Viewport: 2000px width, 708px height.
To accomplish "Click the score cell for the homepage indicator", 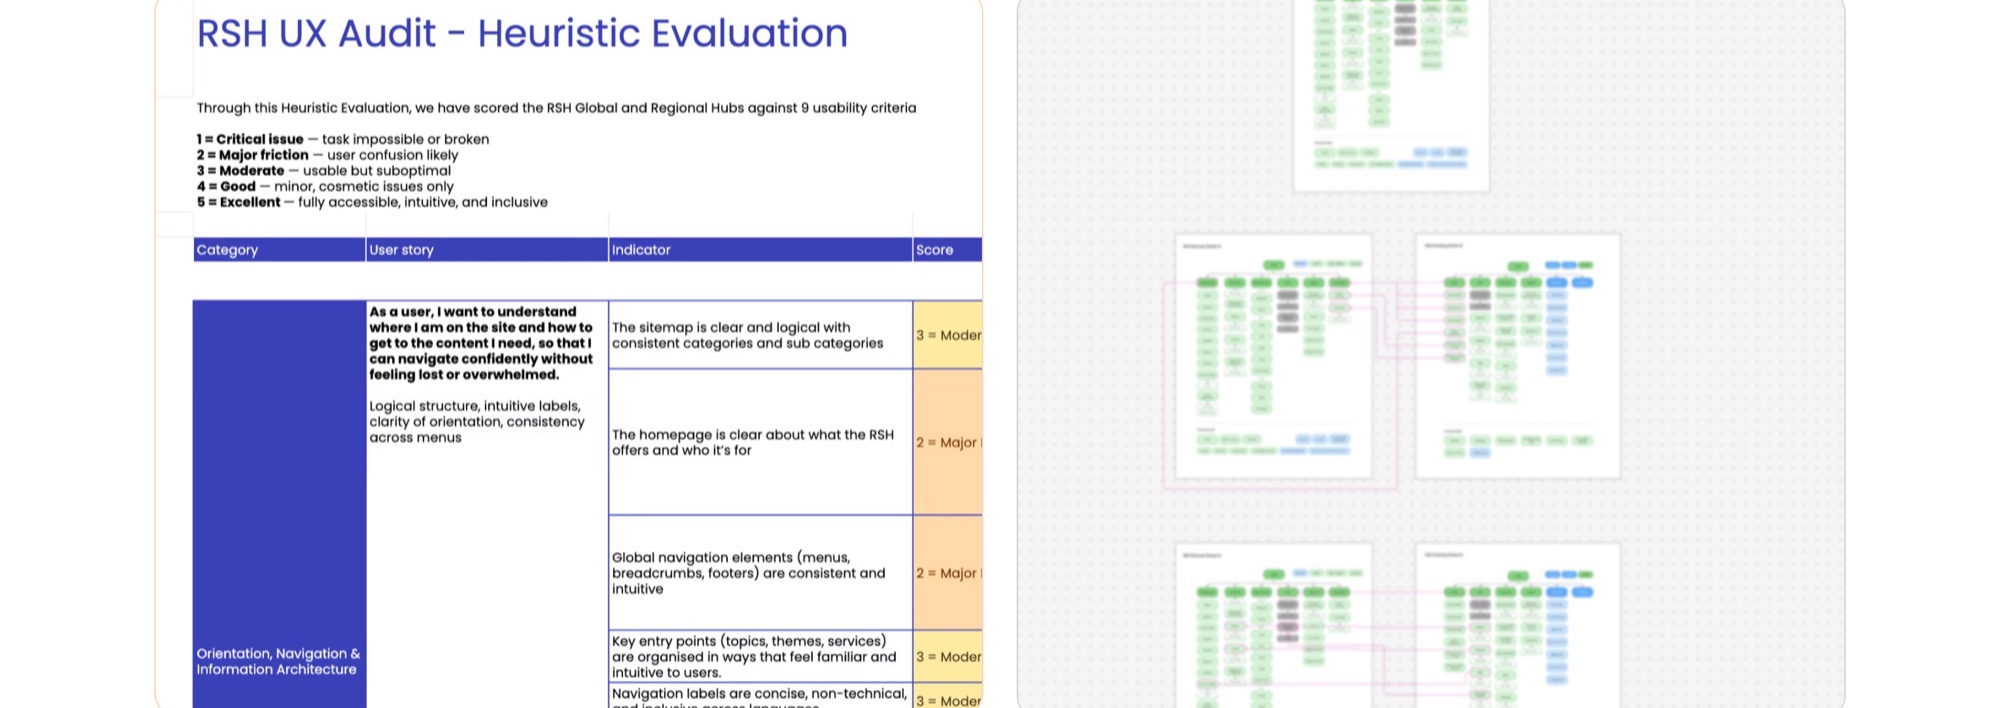I will pyautogui.click(x=948, y=442).
